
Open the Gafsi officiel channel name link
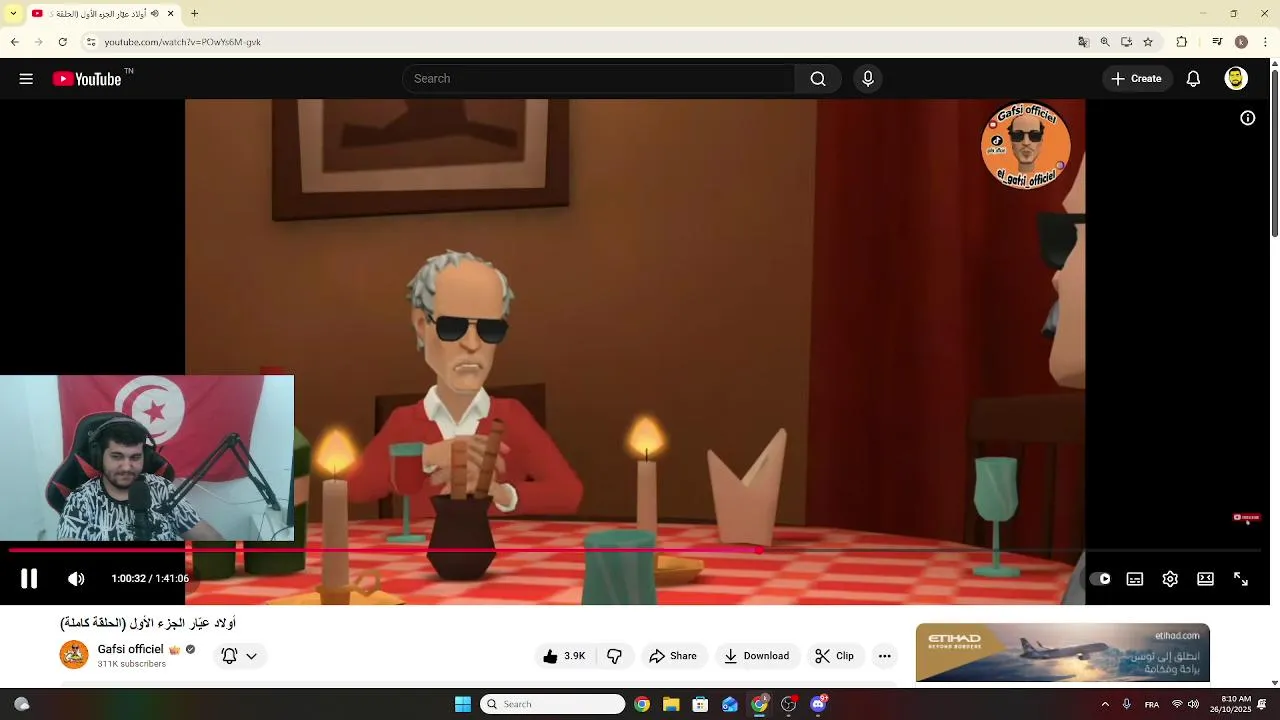point(130,649)
